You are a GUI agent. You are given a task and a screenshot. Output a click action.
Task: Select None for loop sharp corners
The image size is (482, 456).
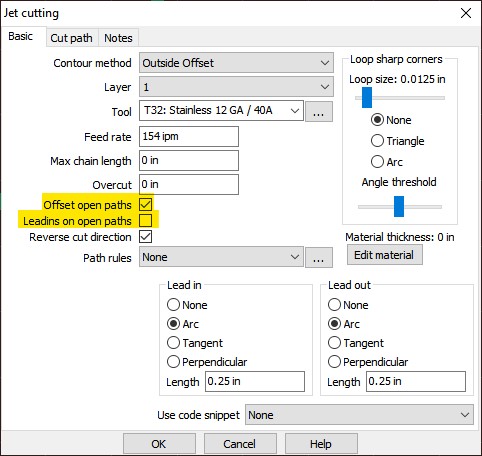click(x=391, y=120)
